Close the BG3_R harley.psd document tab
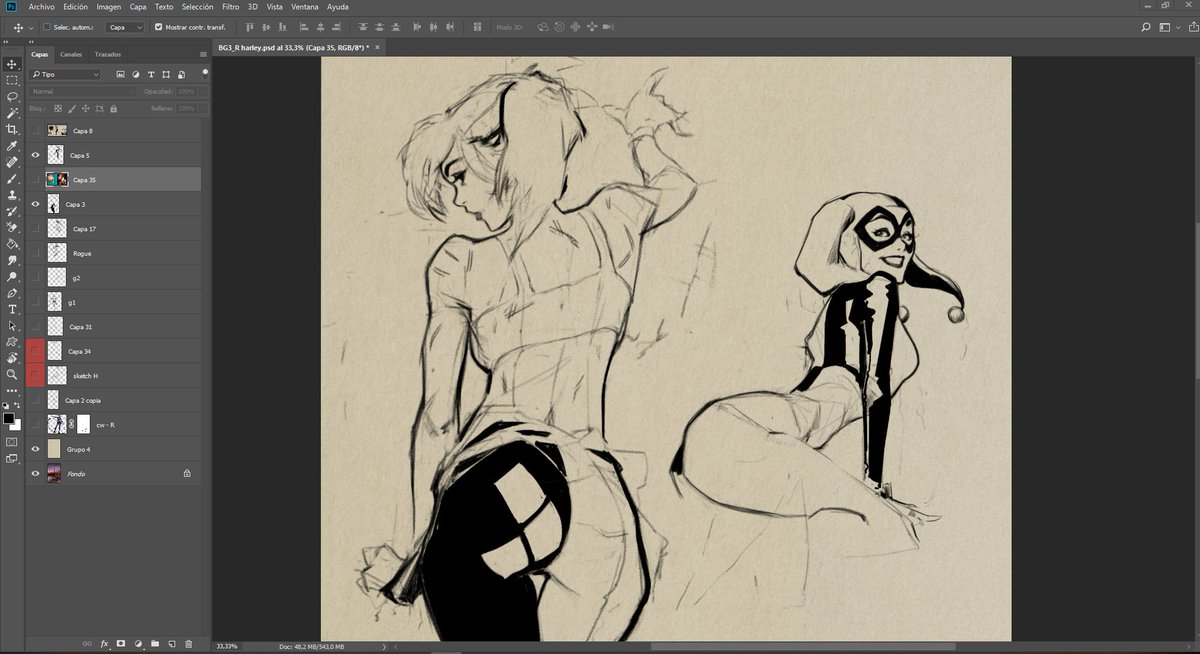 tap(377, 47)
